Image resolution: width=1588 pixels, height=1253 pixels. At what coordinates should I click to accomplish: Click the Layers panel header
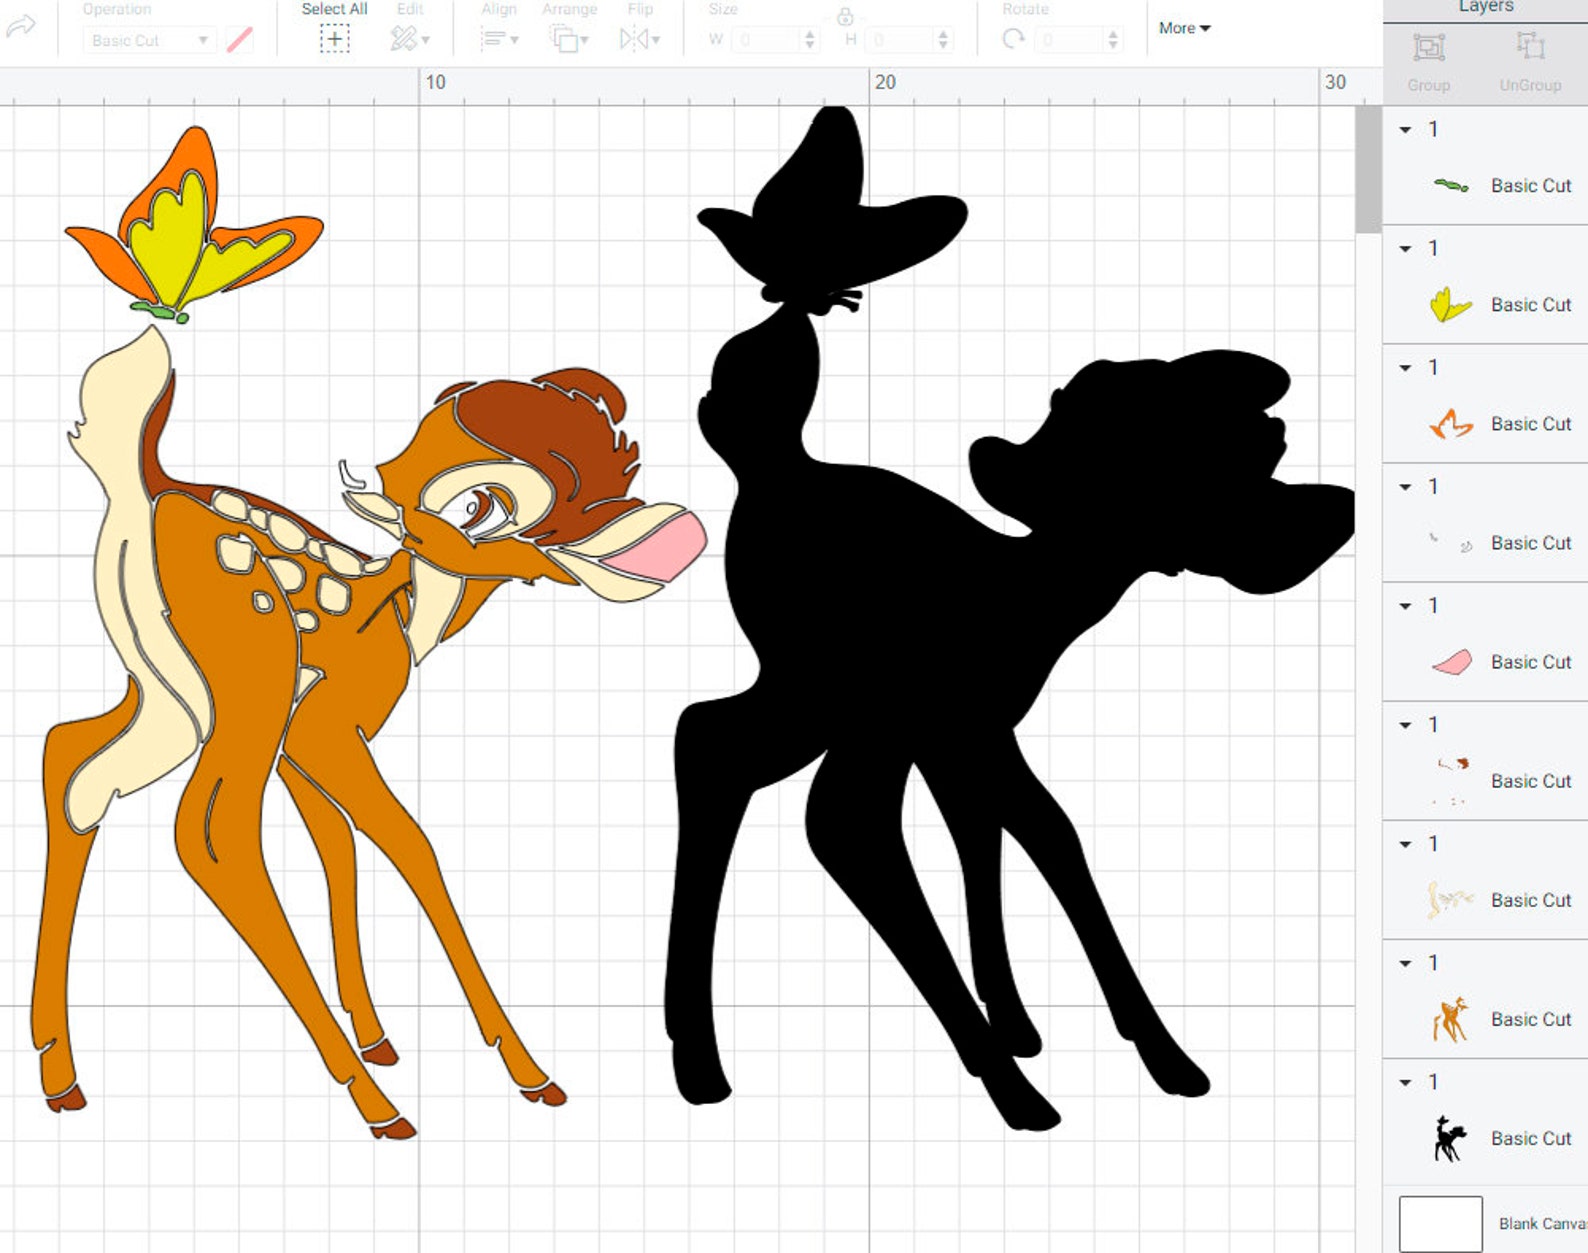pos(1486,7)
